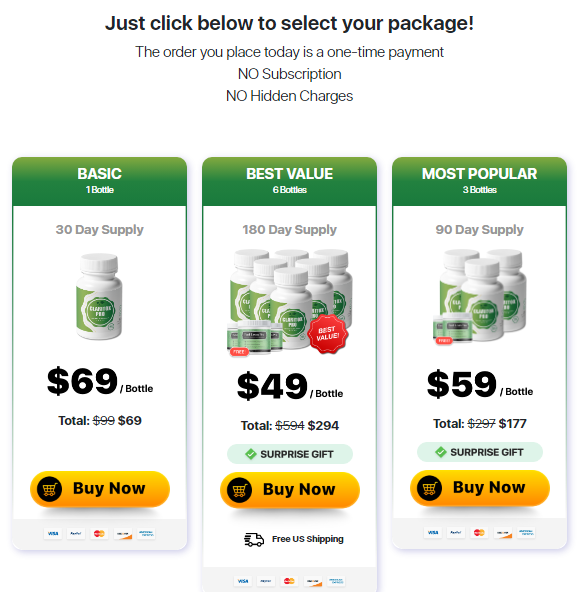
Task: Click the Mastercard icon under Basic package
Action: click(99, 533)
